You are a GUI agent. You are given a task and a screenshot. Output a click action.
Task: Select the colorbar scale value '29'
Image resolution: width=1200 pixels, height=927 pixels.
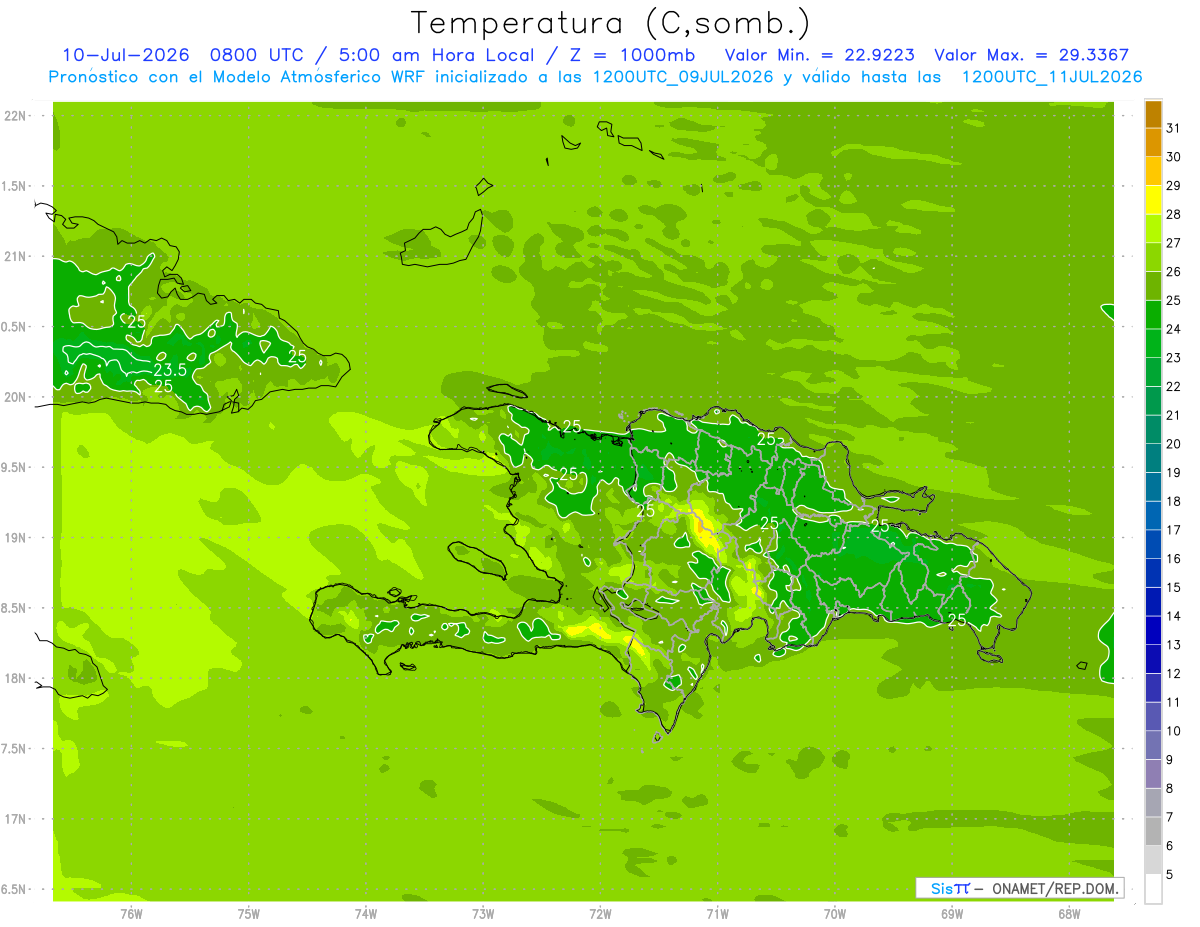coord(1173,185)
